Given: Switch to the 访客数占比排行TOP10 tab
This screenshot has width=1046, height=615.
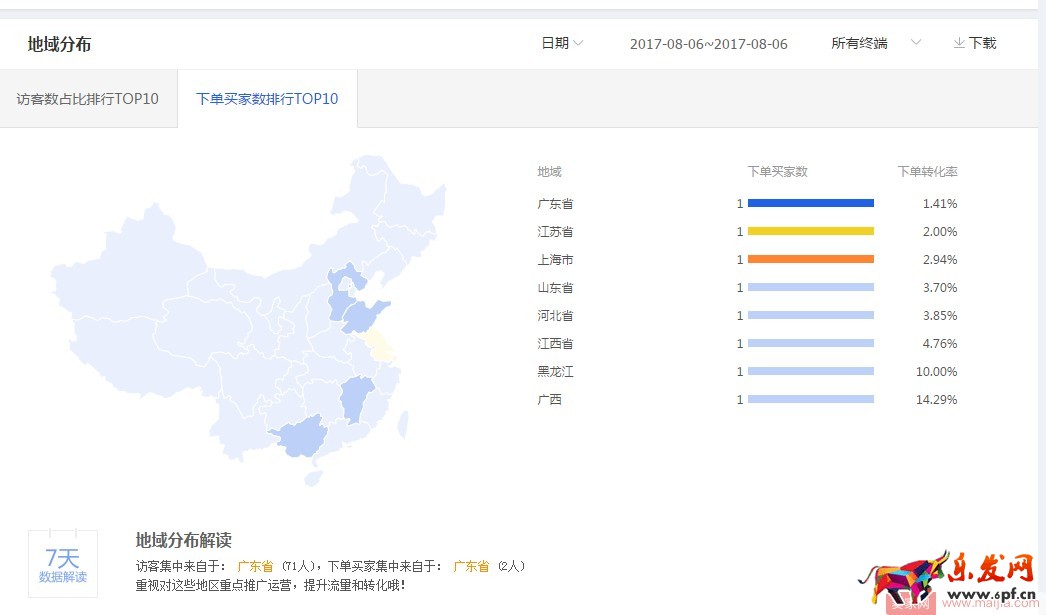Looking at the screenshot, I should pyautogui.click(x=87, y=99).
